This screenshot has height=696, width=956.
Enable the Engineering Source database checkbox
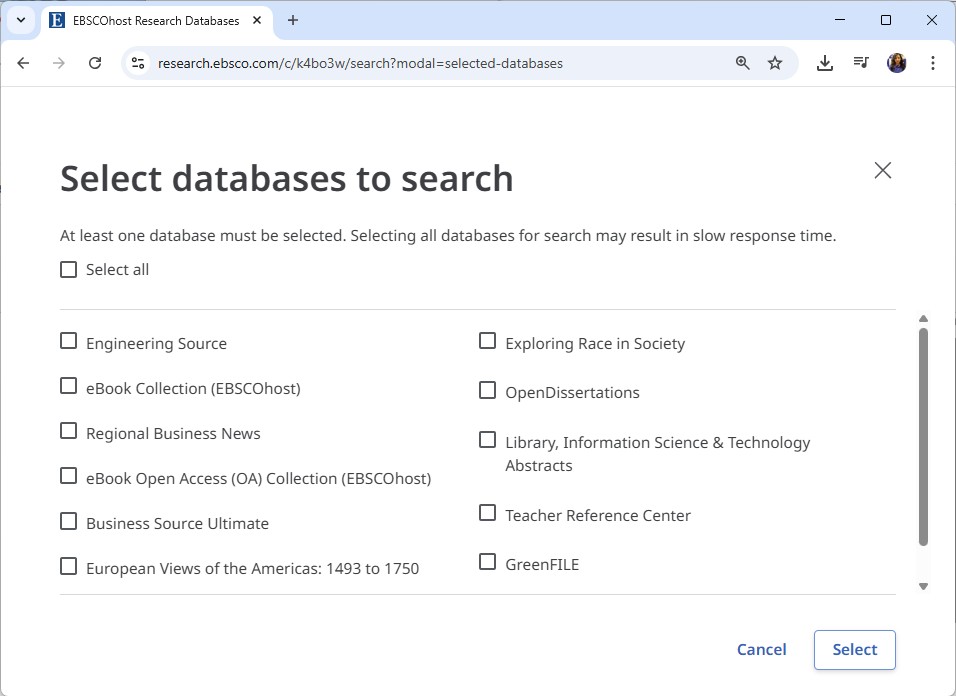click(69, 341)
